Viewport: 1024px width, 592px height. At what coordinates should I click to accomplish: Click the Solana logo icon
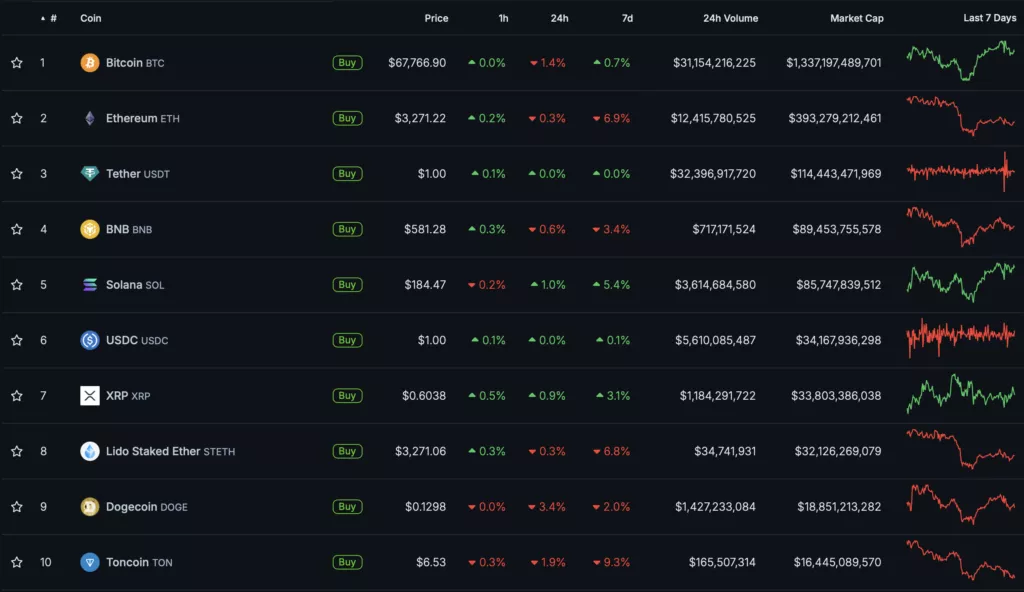[90, 285]
